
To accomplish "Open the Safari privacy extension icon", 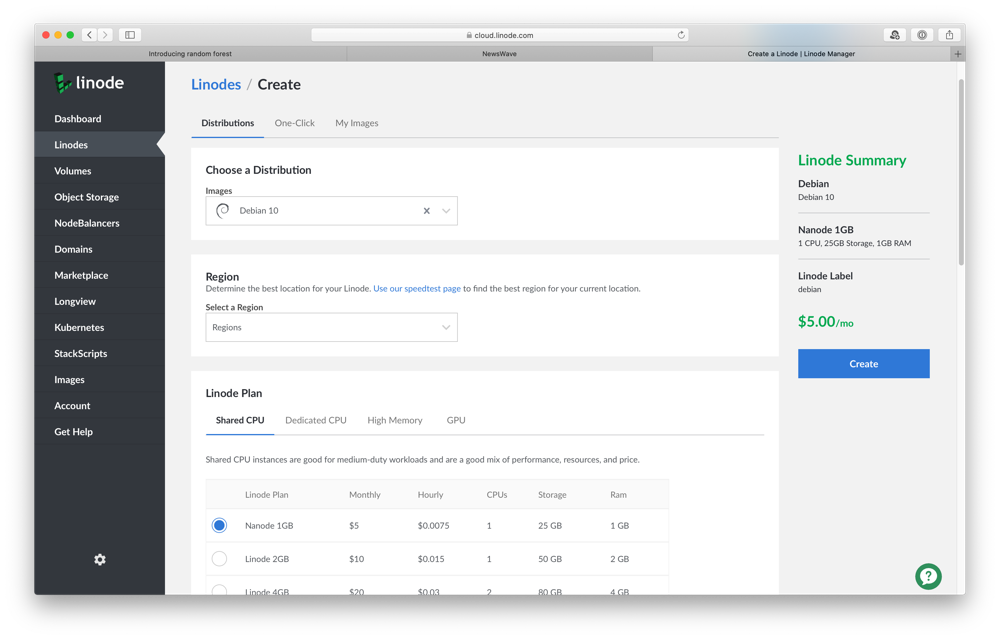I will click(922, 35).
